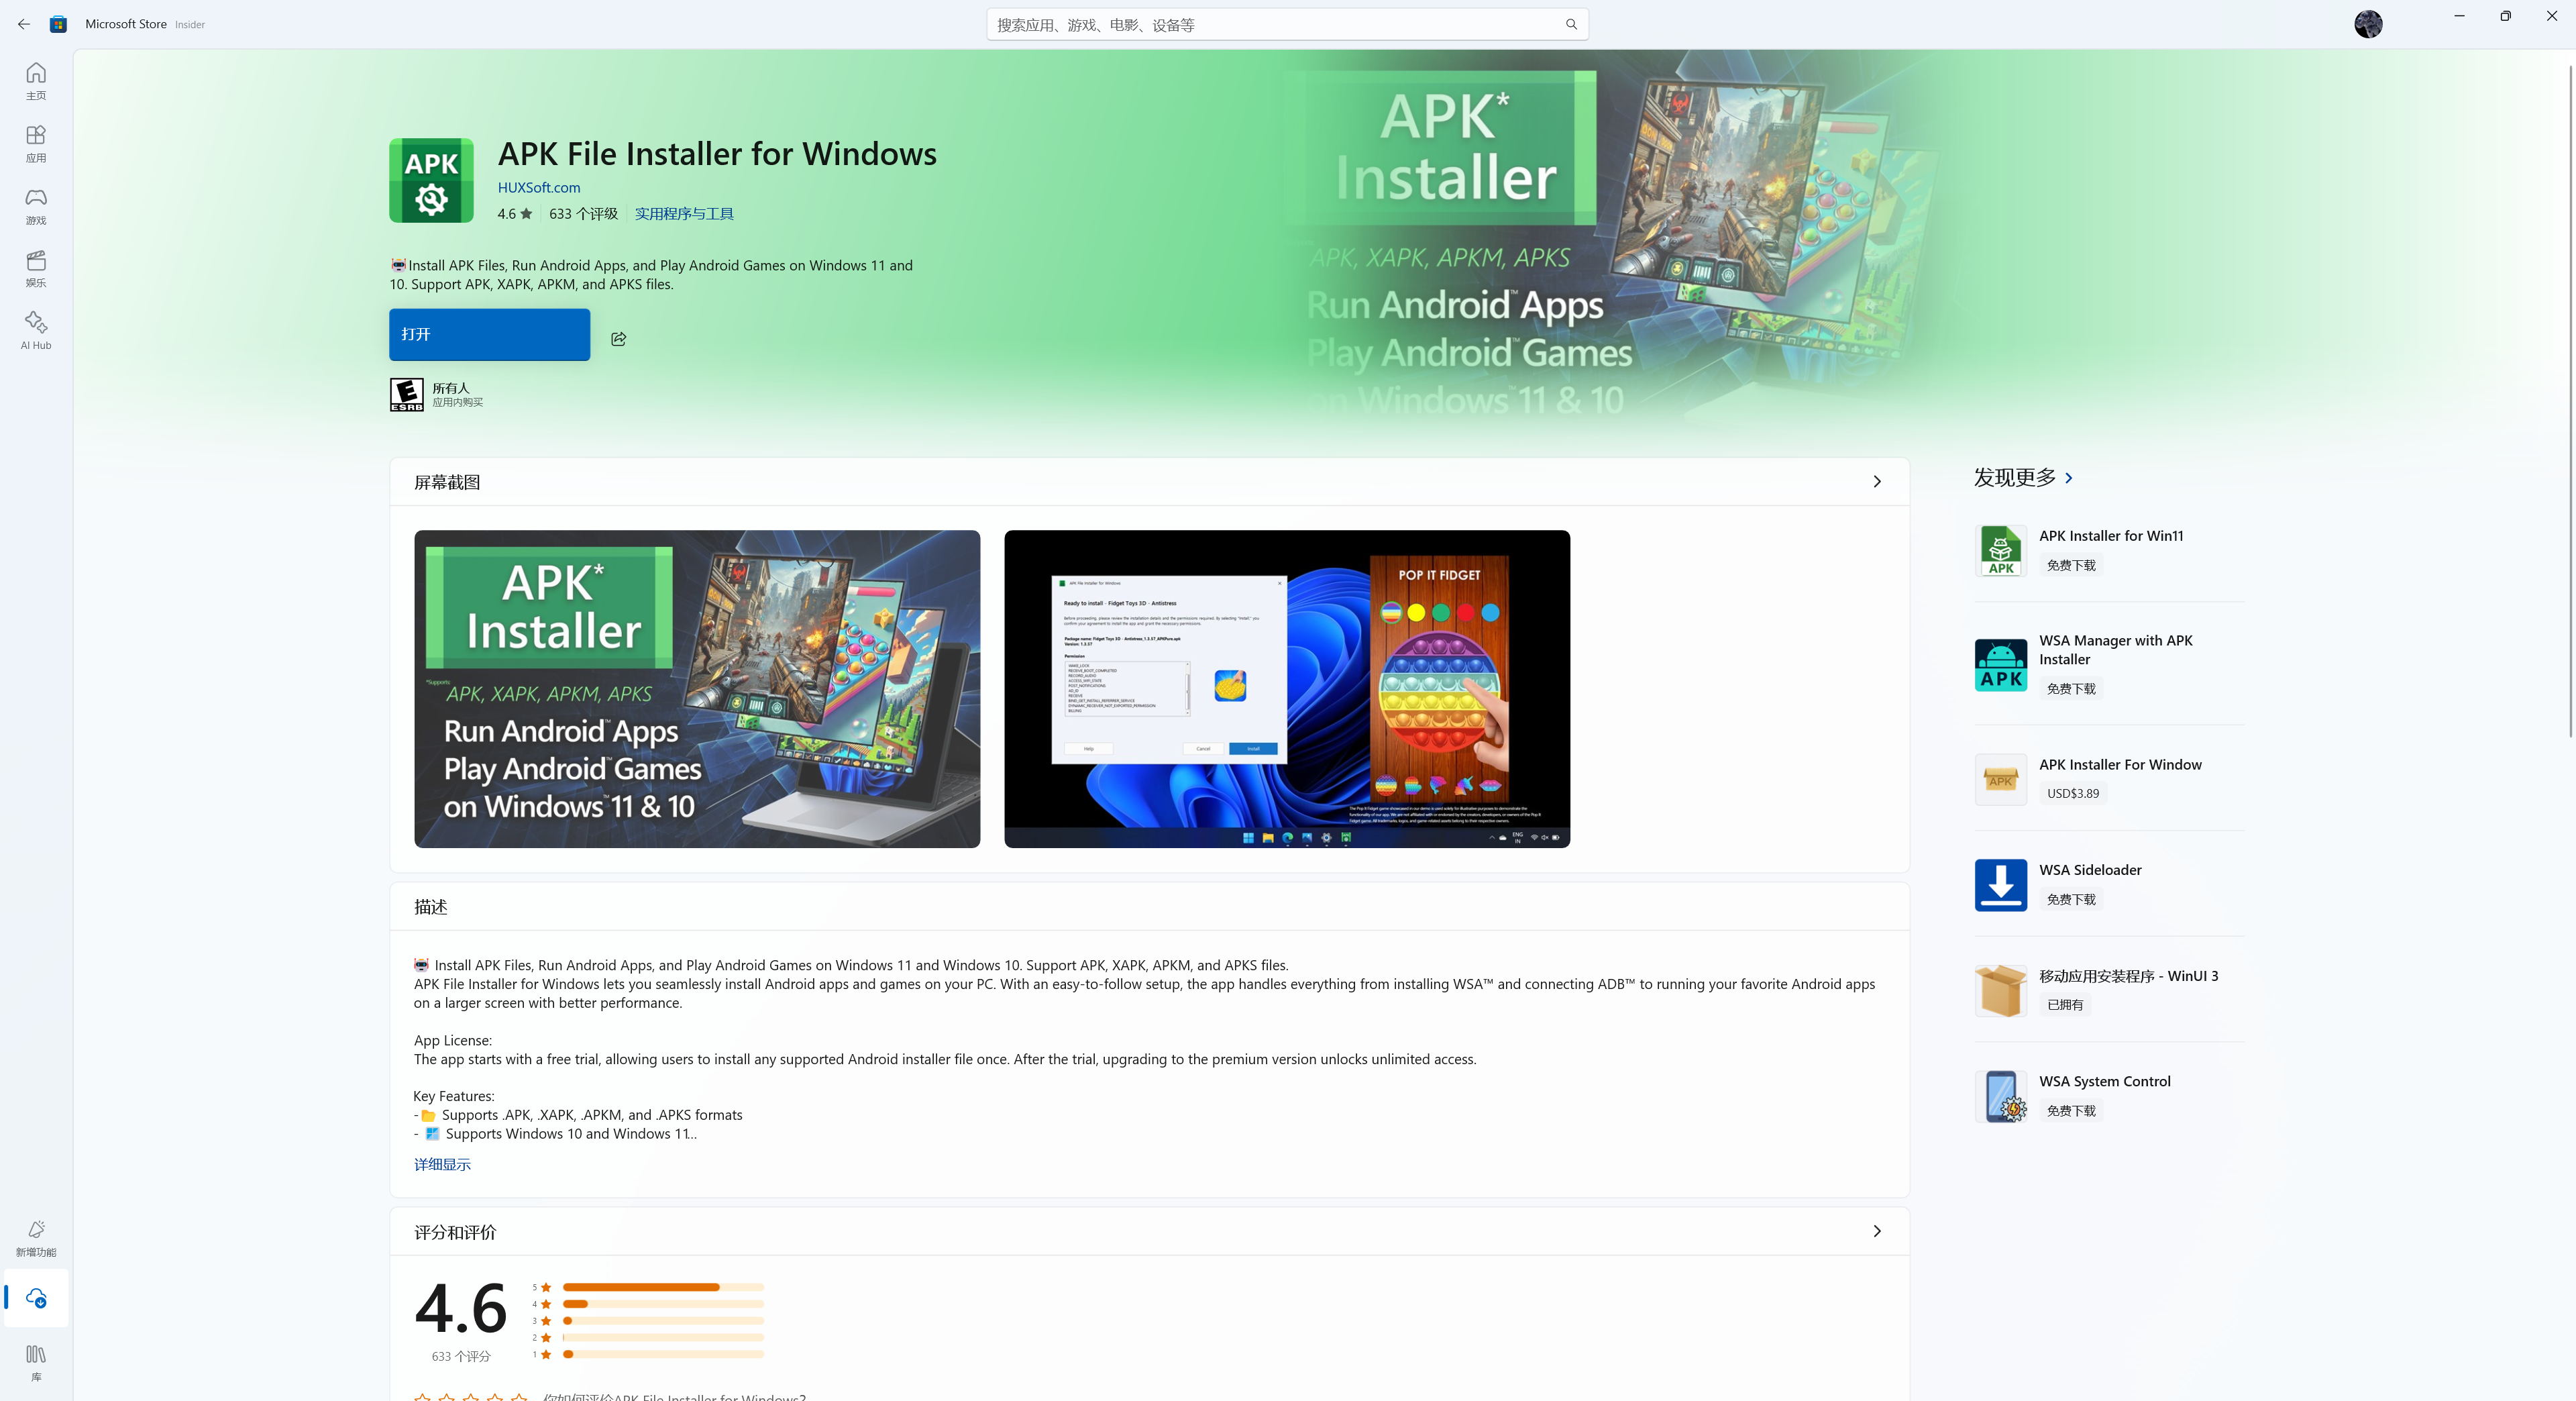This screenshot has height=1401, width=2576.
Task: Click the back arrow in title bar
Action: point(24,24)
